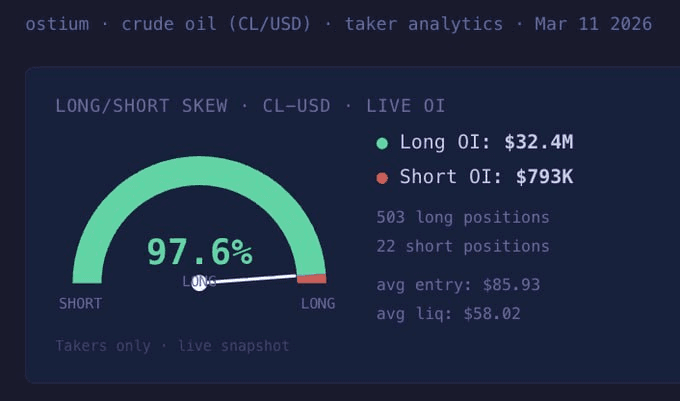Click the white gauge needle pivot dot
Screen dimensions: 680x401
(x=199, y=283)
